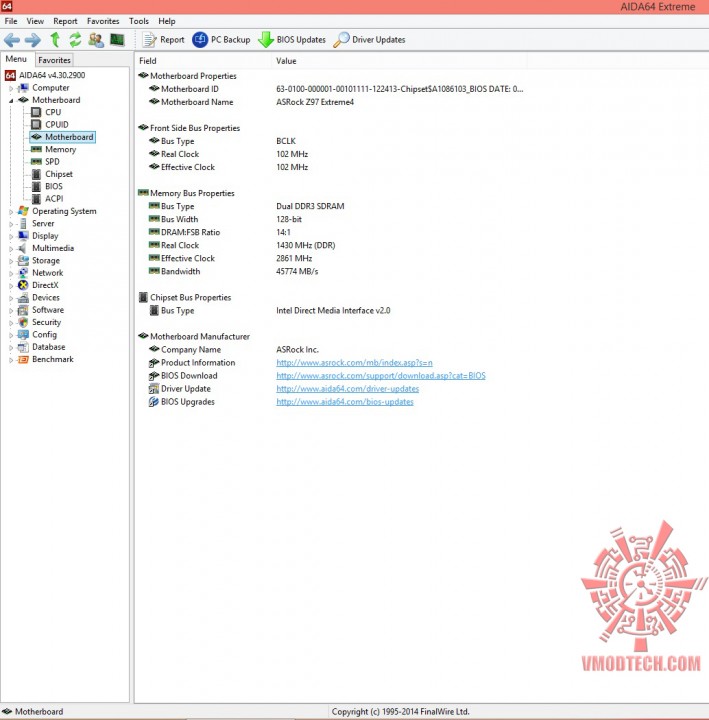Open the Favorites menu
This screenshot has width=709, height=720.
(103, 21)
